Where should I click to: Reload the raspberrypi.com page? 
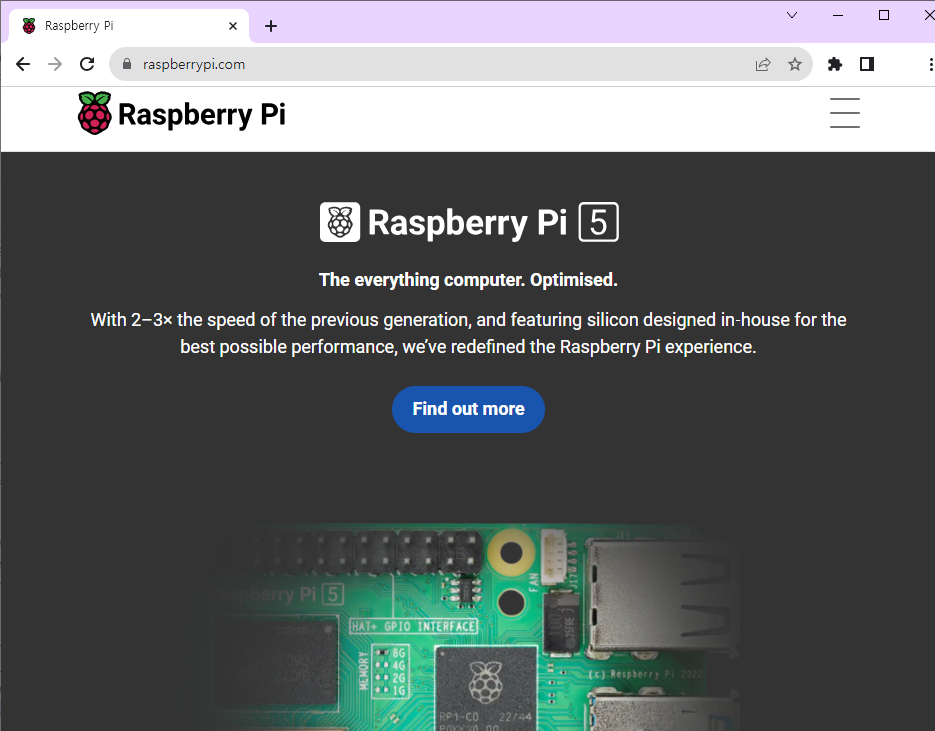[x=87, y=64]
